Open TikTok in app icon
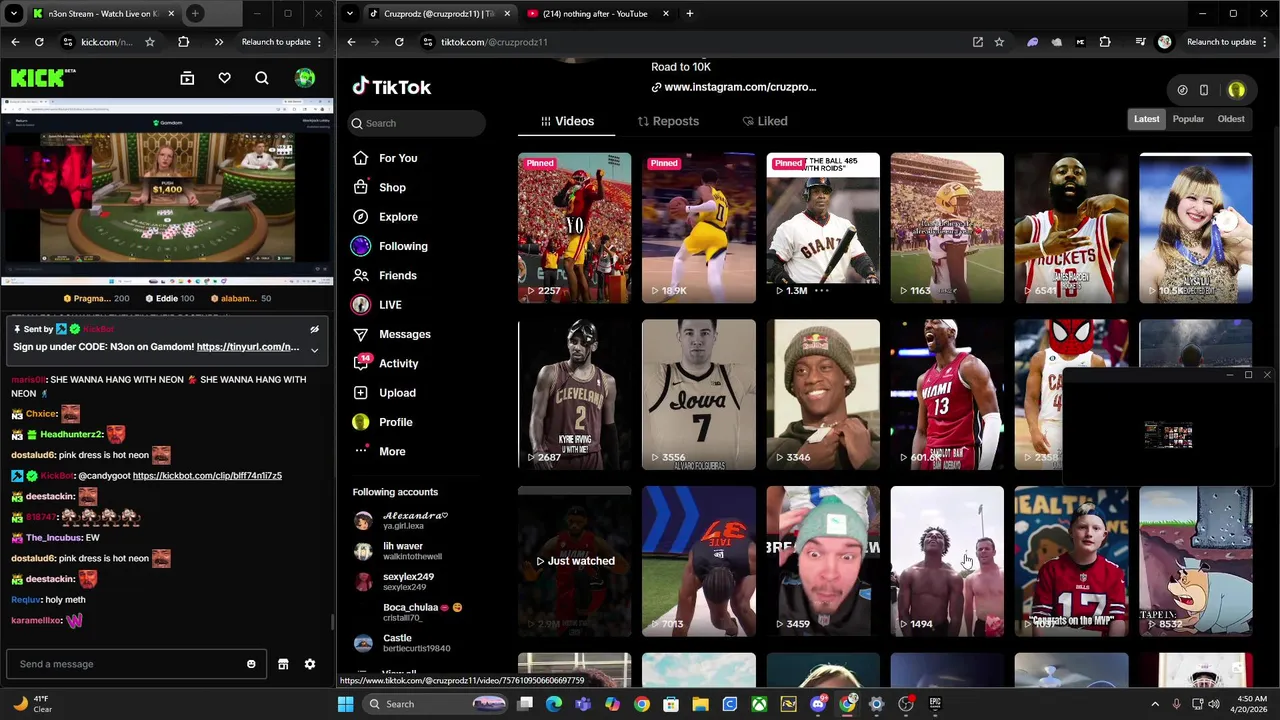This screenshot has height=720, width=1280. pos(977,42)
